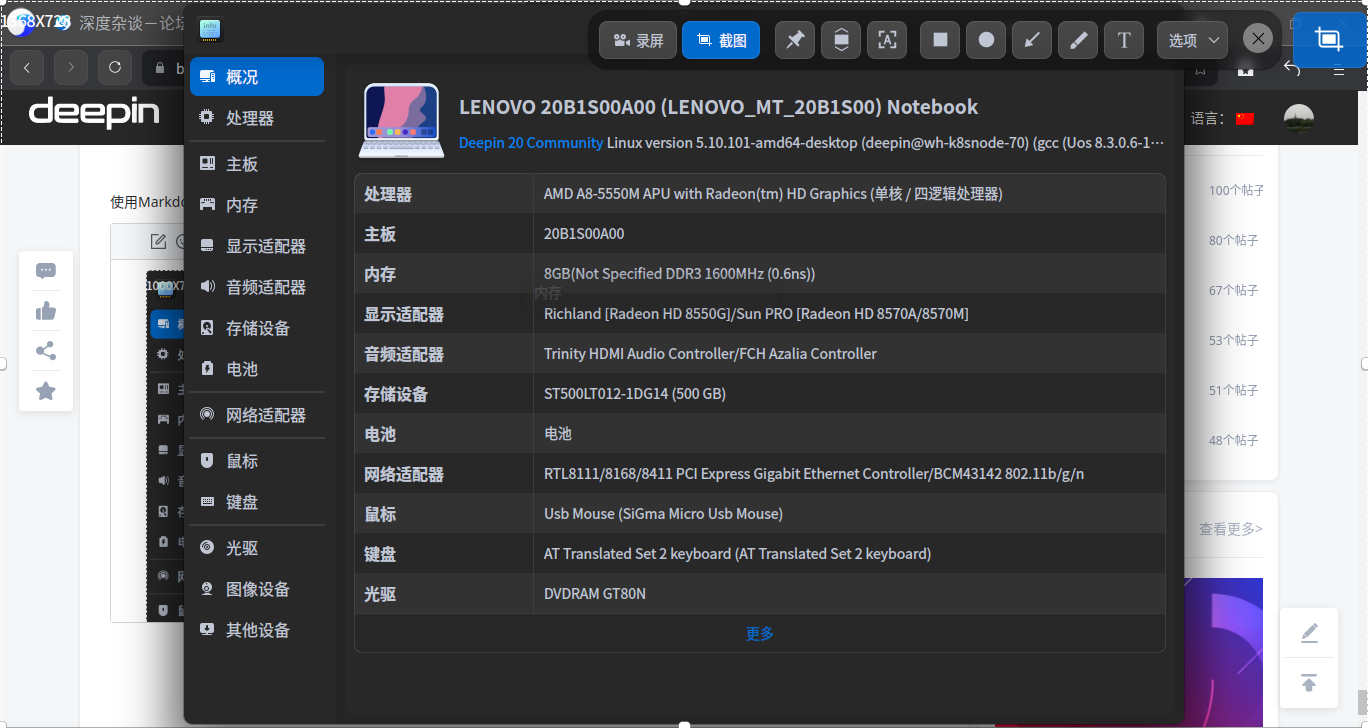Select 图像设备 in the sidebar

tap(257, 589)
